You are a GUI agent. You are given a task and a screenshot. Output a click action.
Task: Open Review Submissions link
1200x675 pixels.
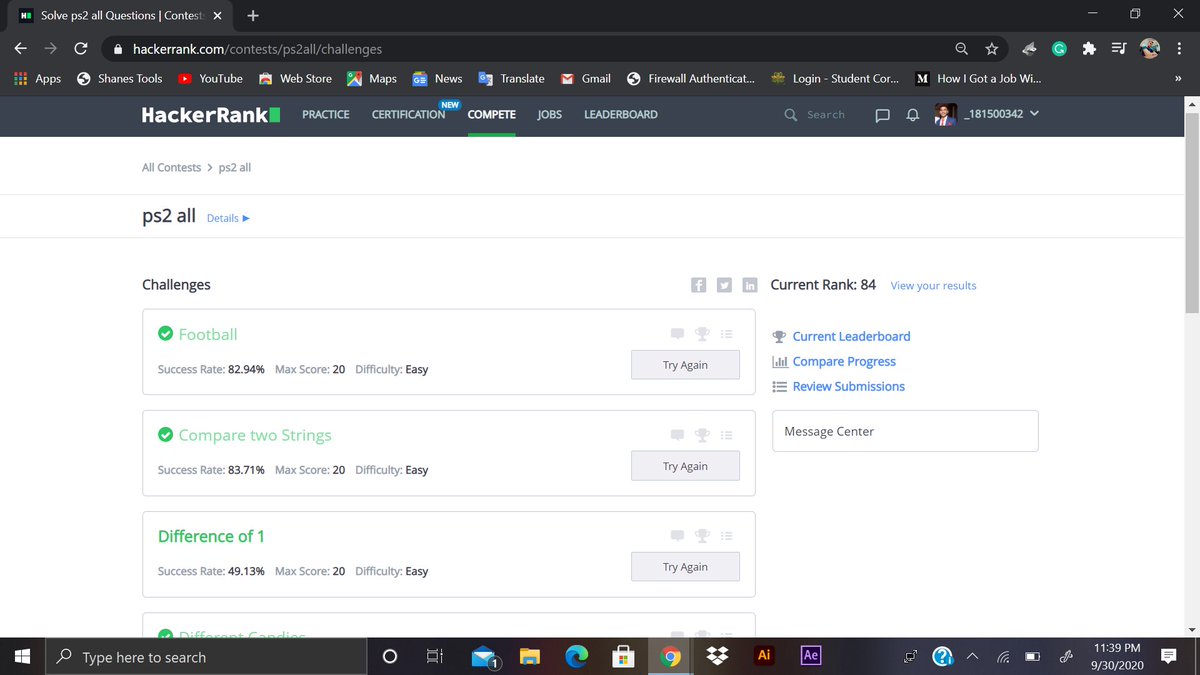tap(848, 386)
